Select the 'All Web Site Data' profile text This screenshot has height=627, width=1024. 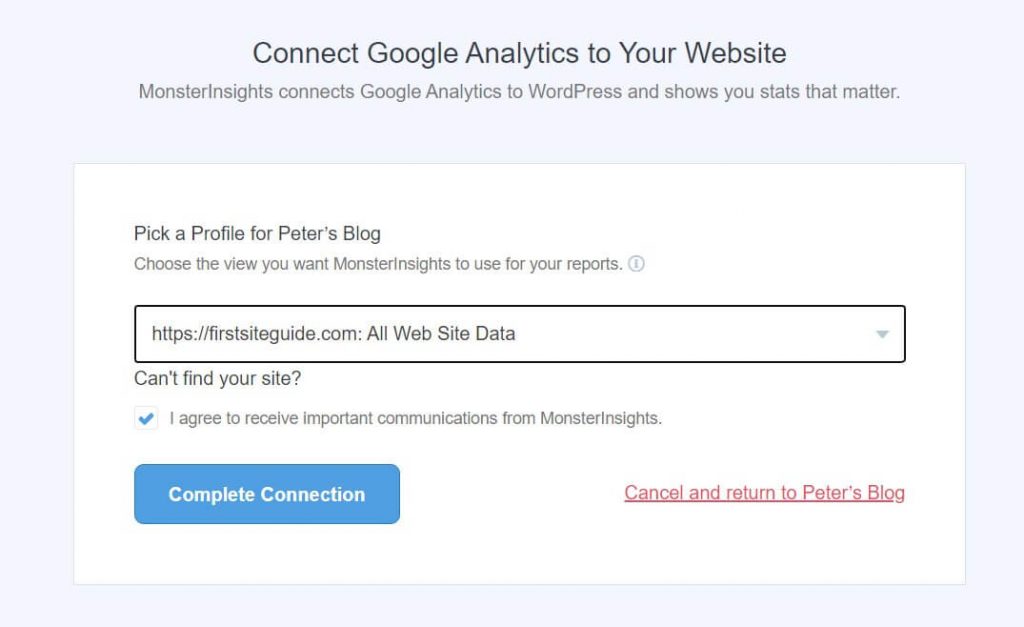[x=441, y=334]
